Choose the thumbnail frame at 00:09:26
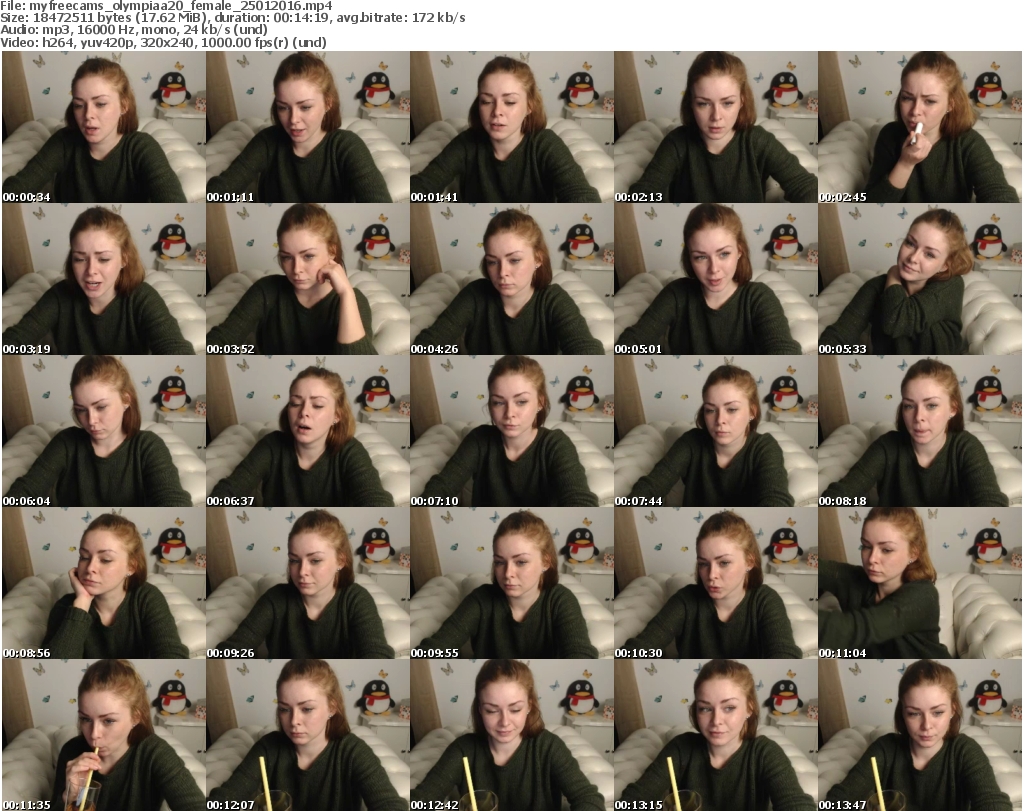The image size is (1024, 811). click(308, 583)
